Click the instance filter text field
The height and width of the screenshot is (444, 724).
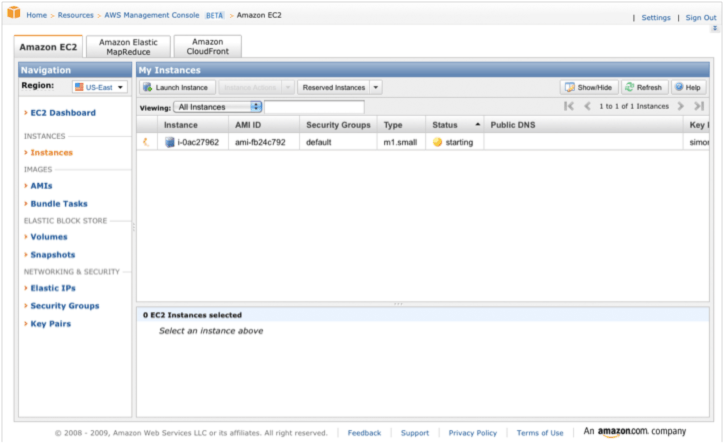click(x=314, y=107)
